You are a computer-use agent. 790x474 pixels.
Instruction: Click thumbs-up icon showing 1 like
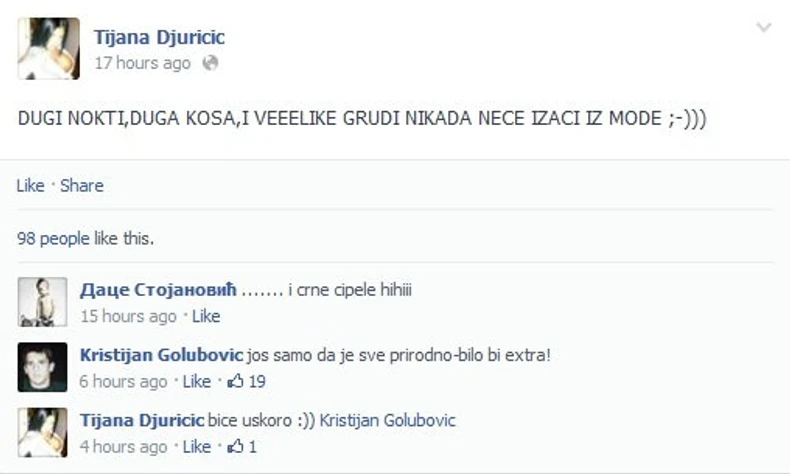tap(235, 446)
